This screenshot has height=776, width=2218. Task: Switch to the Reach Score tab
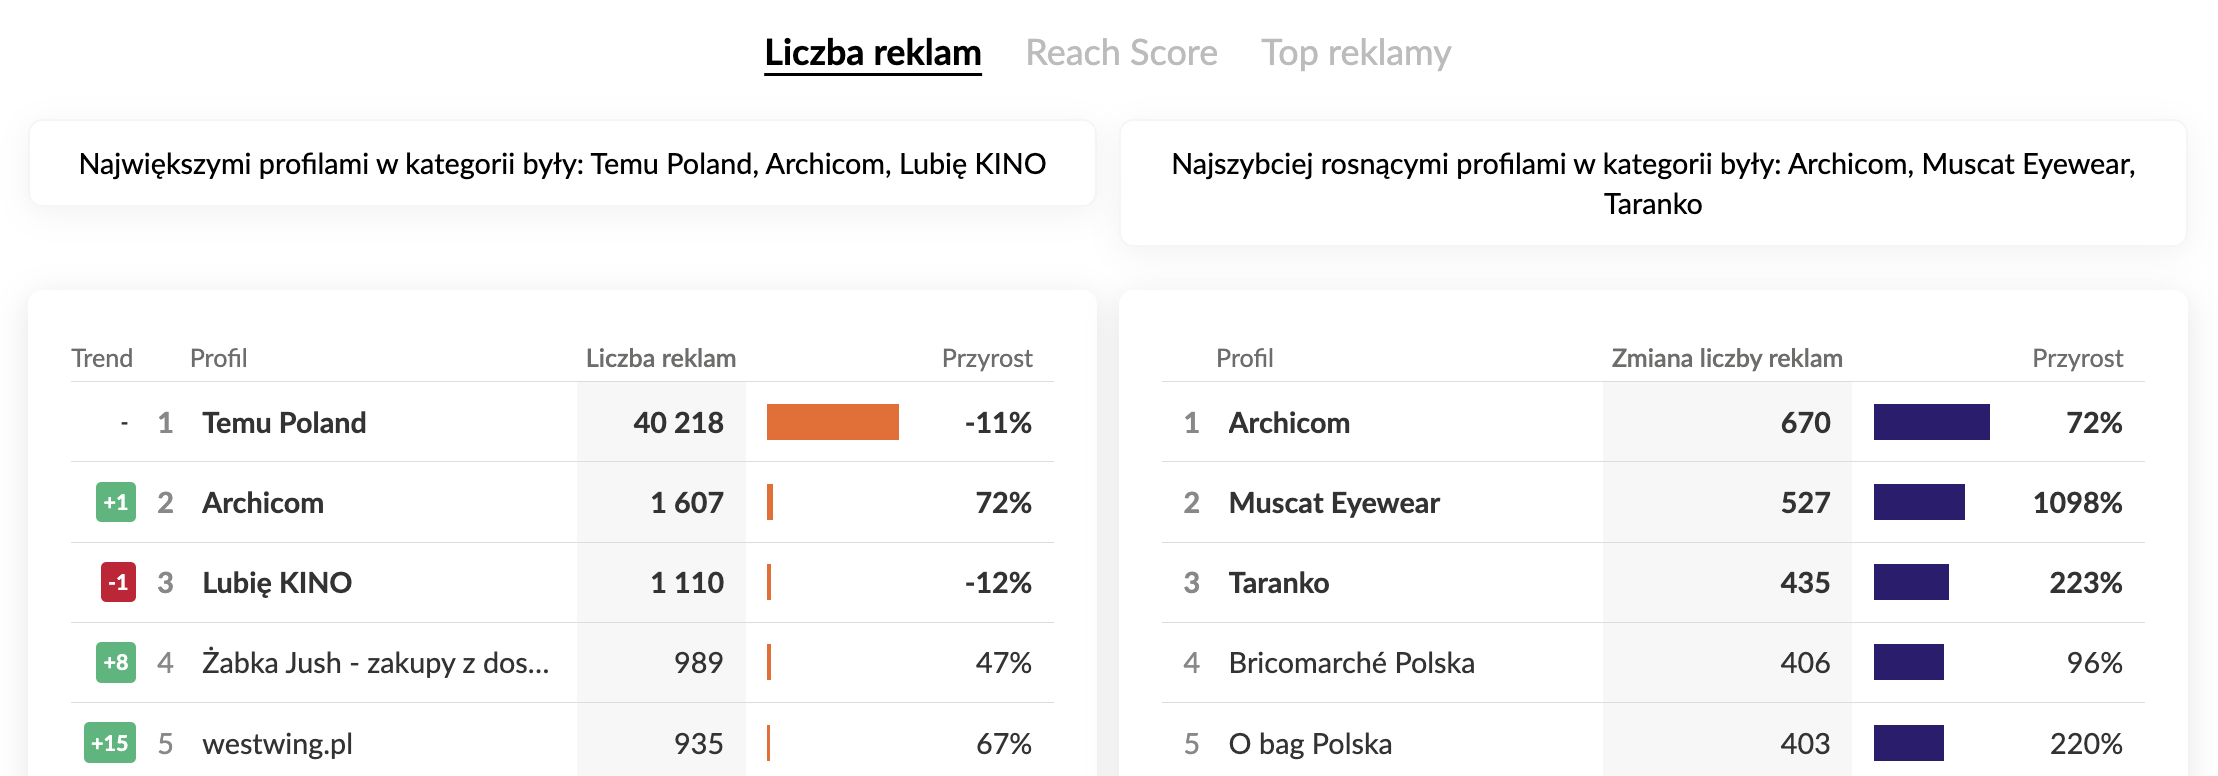[x=1121, y=53]
